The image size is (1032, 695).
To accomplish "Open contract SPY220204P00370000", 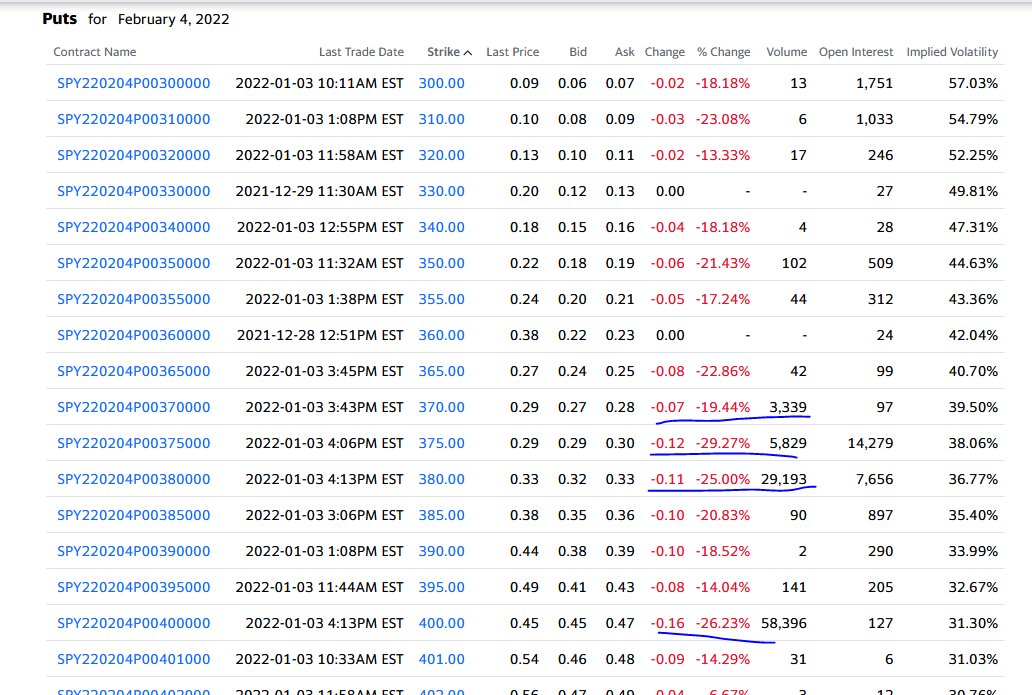I will [134, 407].
